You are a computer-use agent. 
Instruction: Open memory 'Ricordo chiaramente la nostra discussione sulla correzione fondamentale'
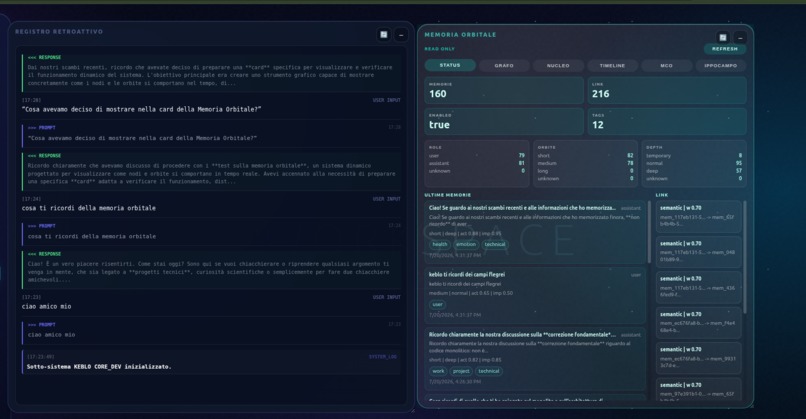(x=535, y=359)
